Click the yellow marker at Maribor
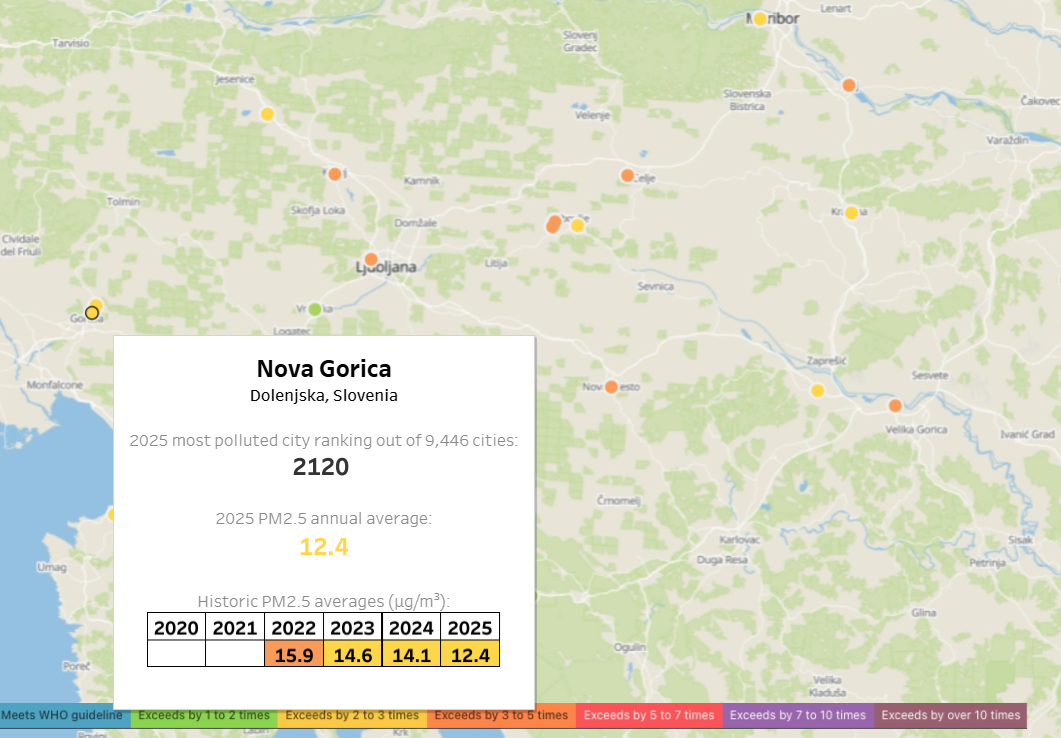The height and width of the screenshot is (738, 1061). [760, 19]
